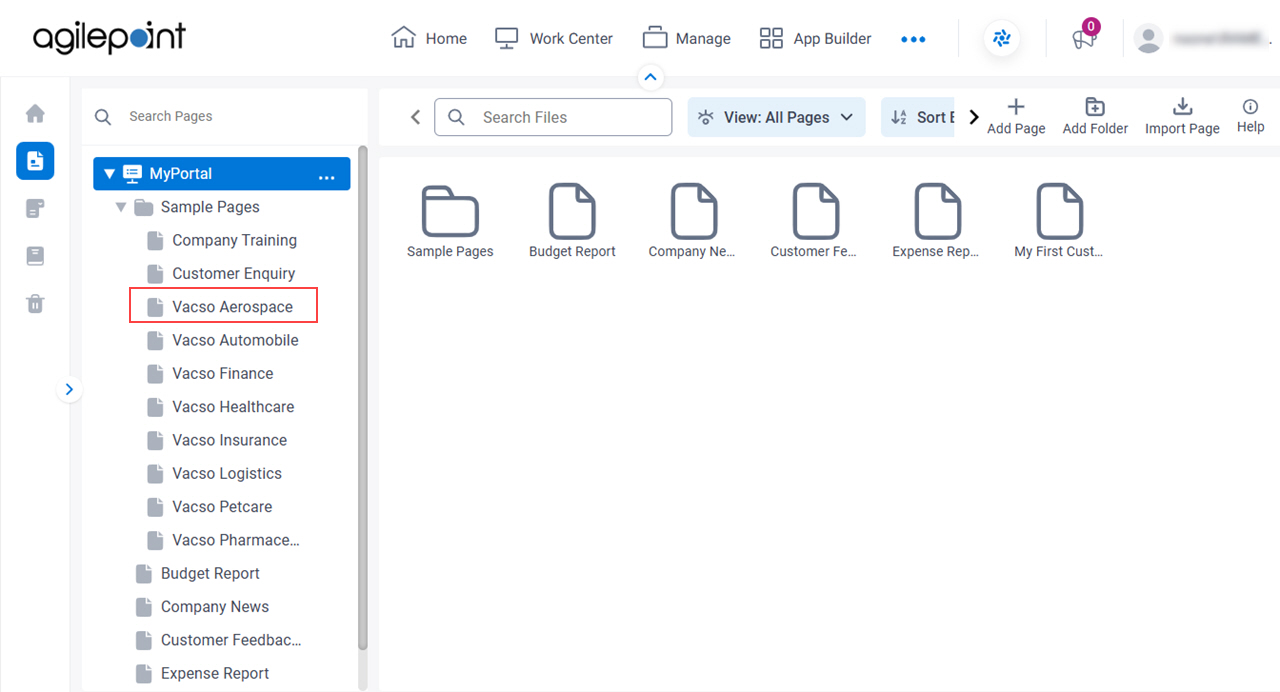Open the Budget Report file icon
The height and width of the screenshot is (692, 1280).
click(x=572, y=221)
